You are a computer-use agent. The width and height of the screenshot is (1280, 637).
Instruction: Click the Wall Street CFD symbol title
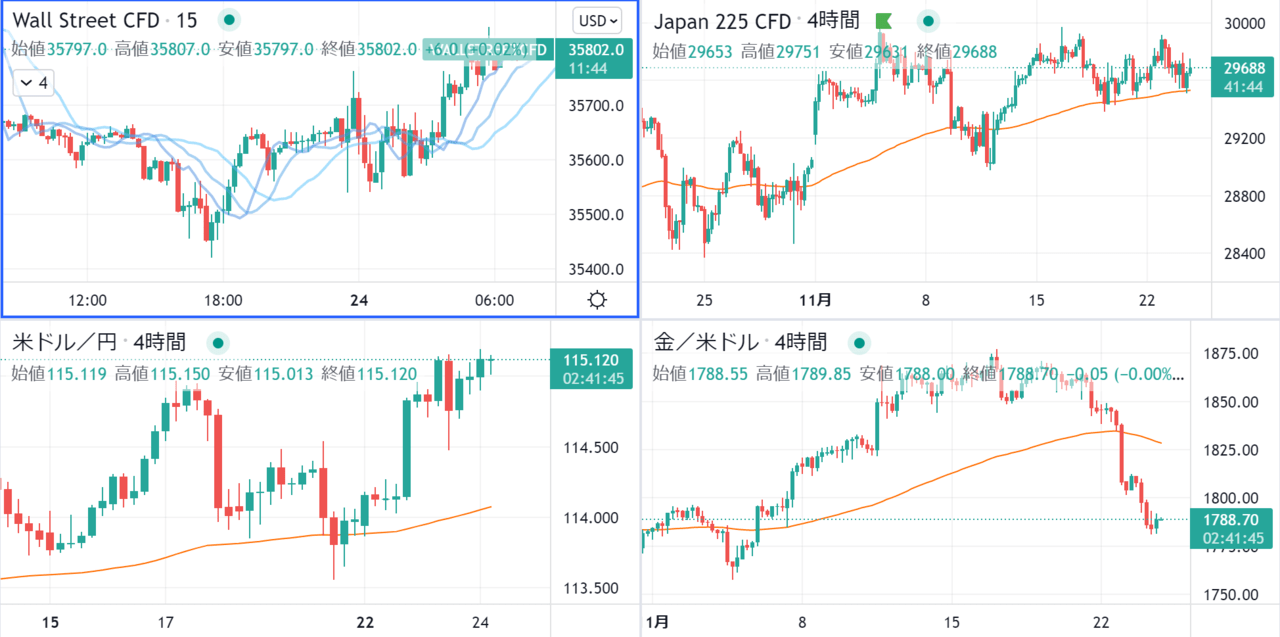[85, 20]
